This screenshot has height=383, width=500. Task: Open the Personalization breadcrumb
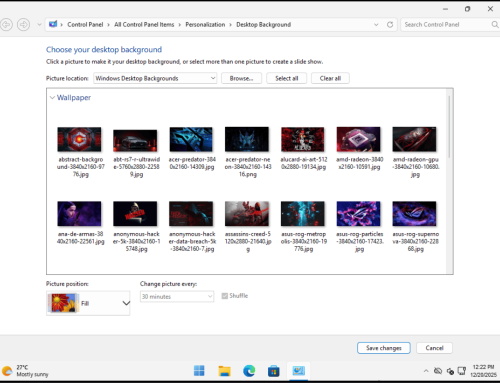pyautogui.click(x=205, y=25)
